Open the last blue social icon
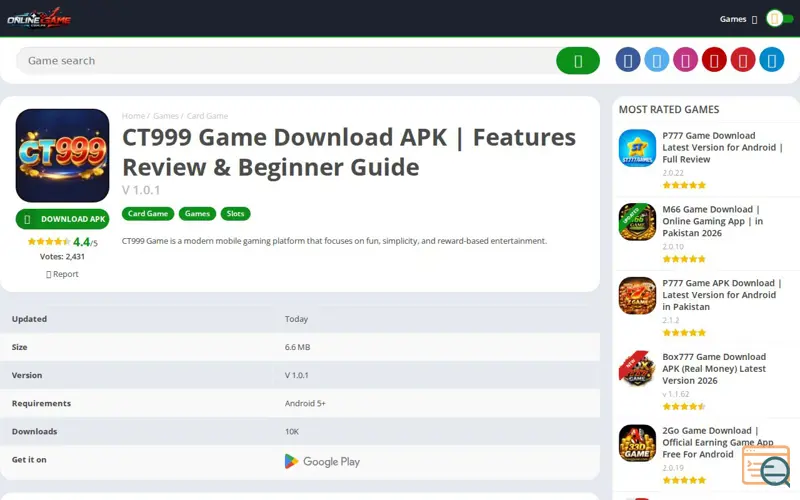This screenshot has height=500, width=800. [771, 61]
